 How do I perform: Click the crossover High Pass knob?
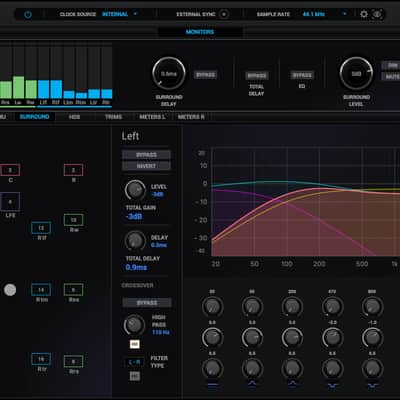134,325
